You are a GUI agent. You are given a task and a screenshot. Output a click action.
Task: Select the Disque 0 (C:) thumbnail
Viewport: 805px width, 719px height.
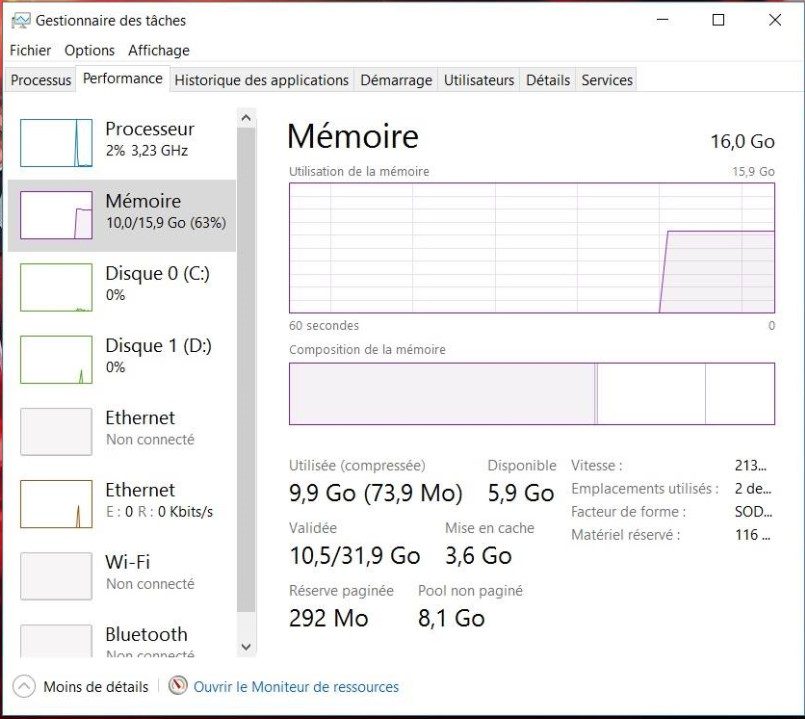click(x=56, y=288)
